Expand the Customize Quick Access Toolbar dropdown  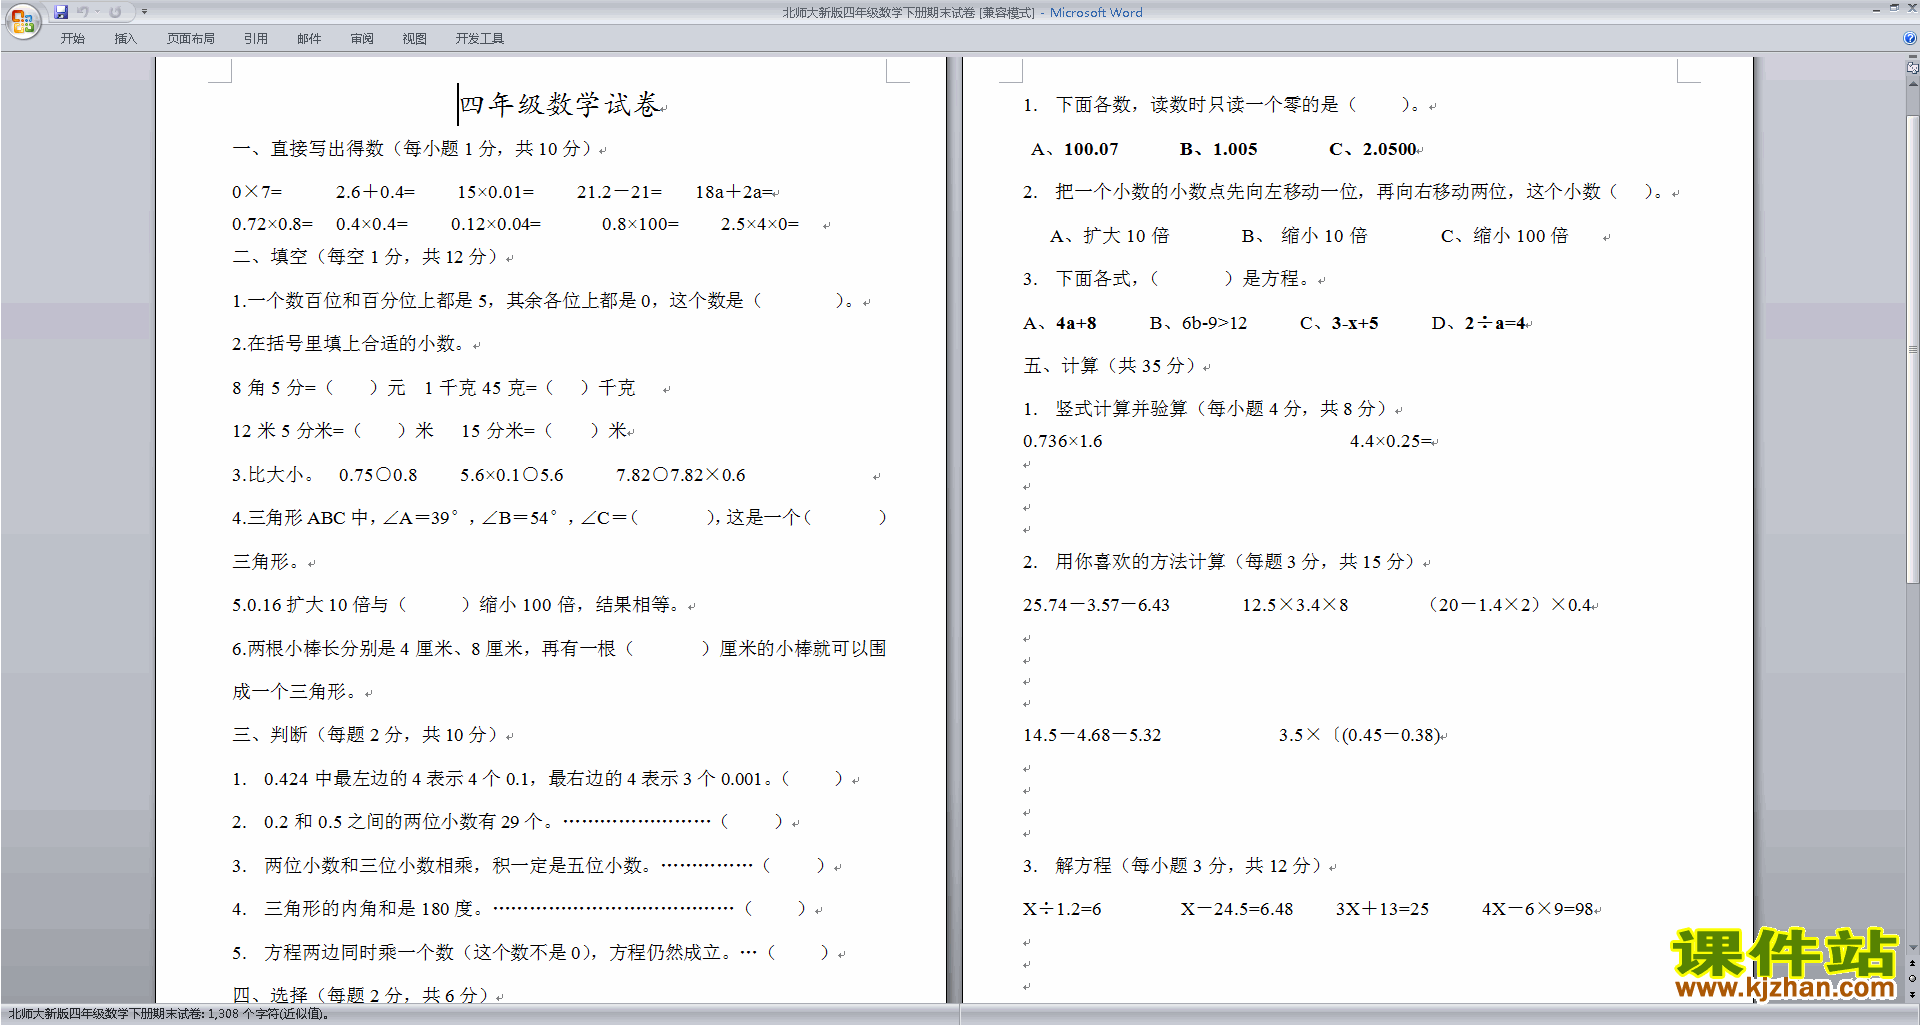pyautogui.click(x=144, y=12)
